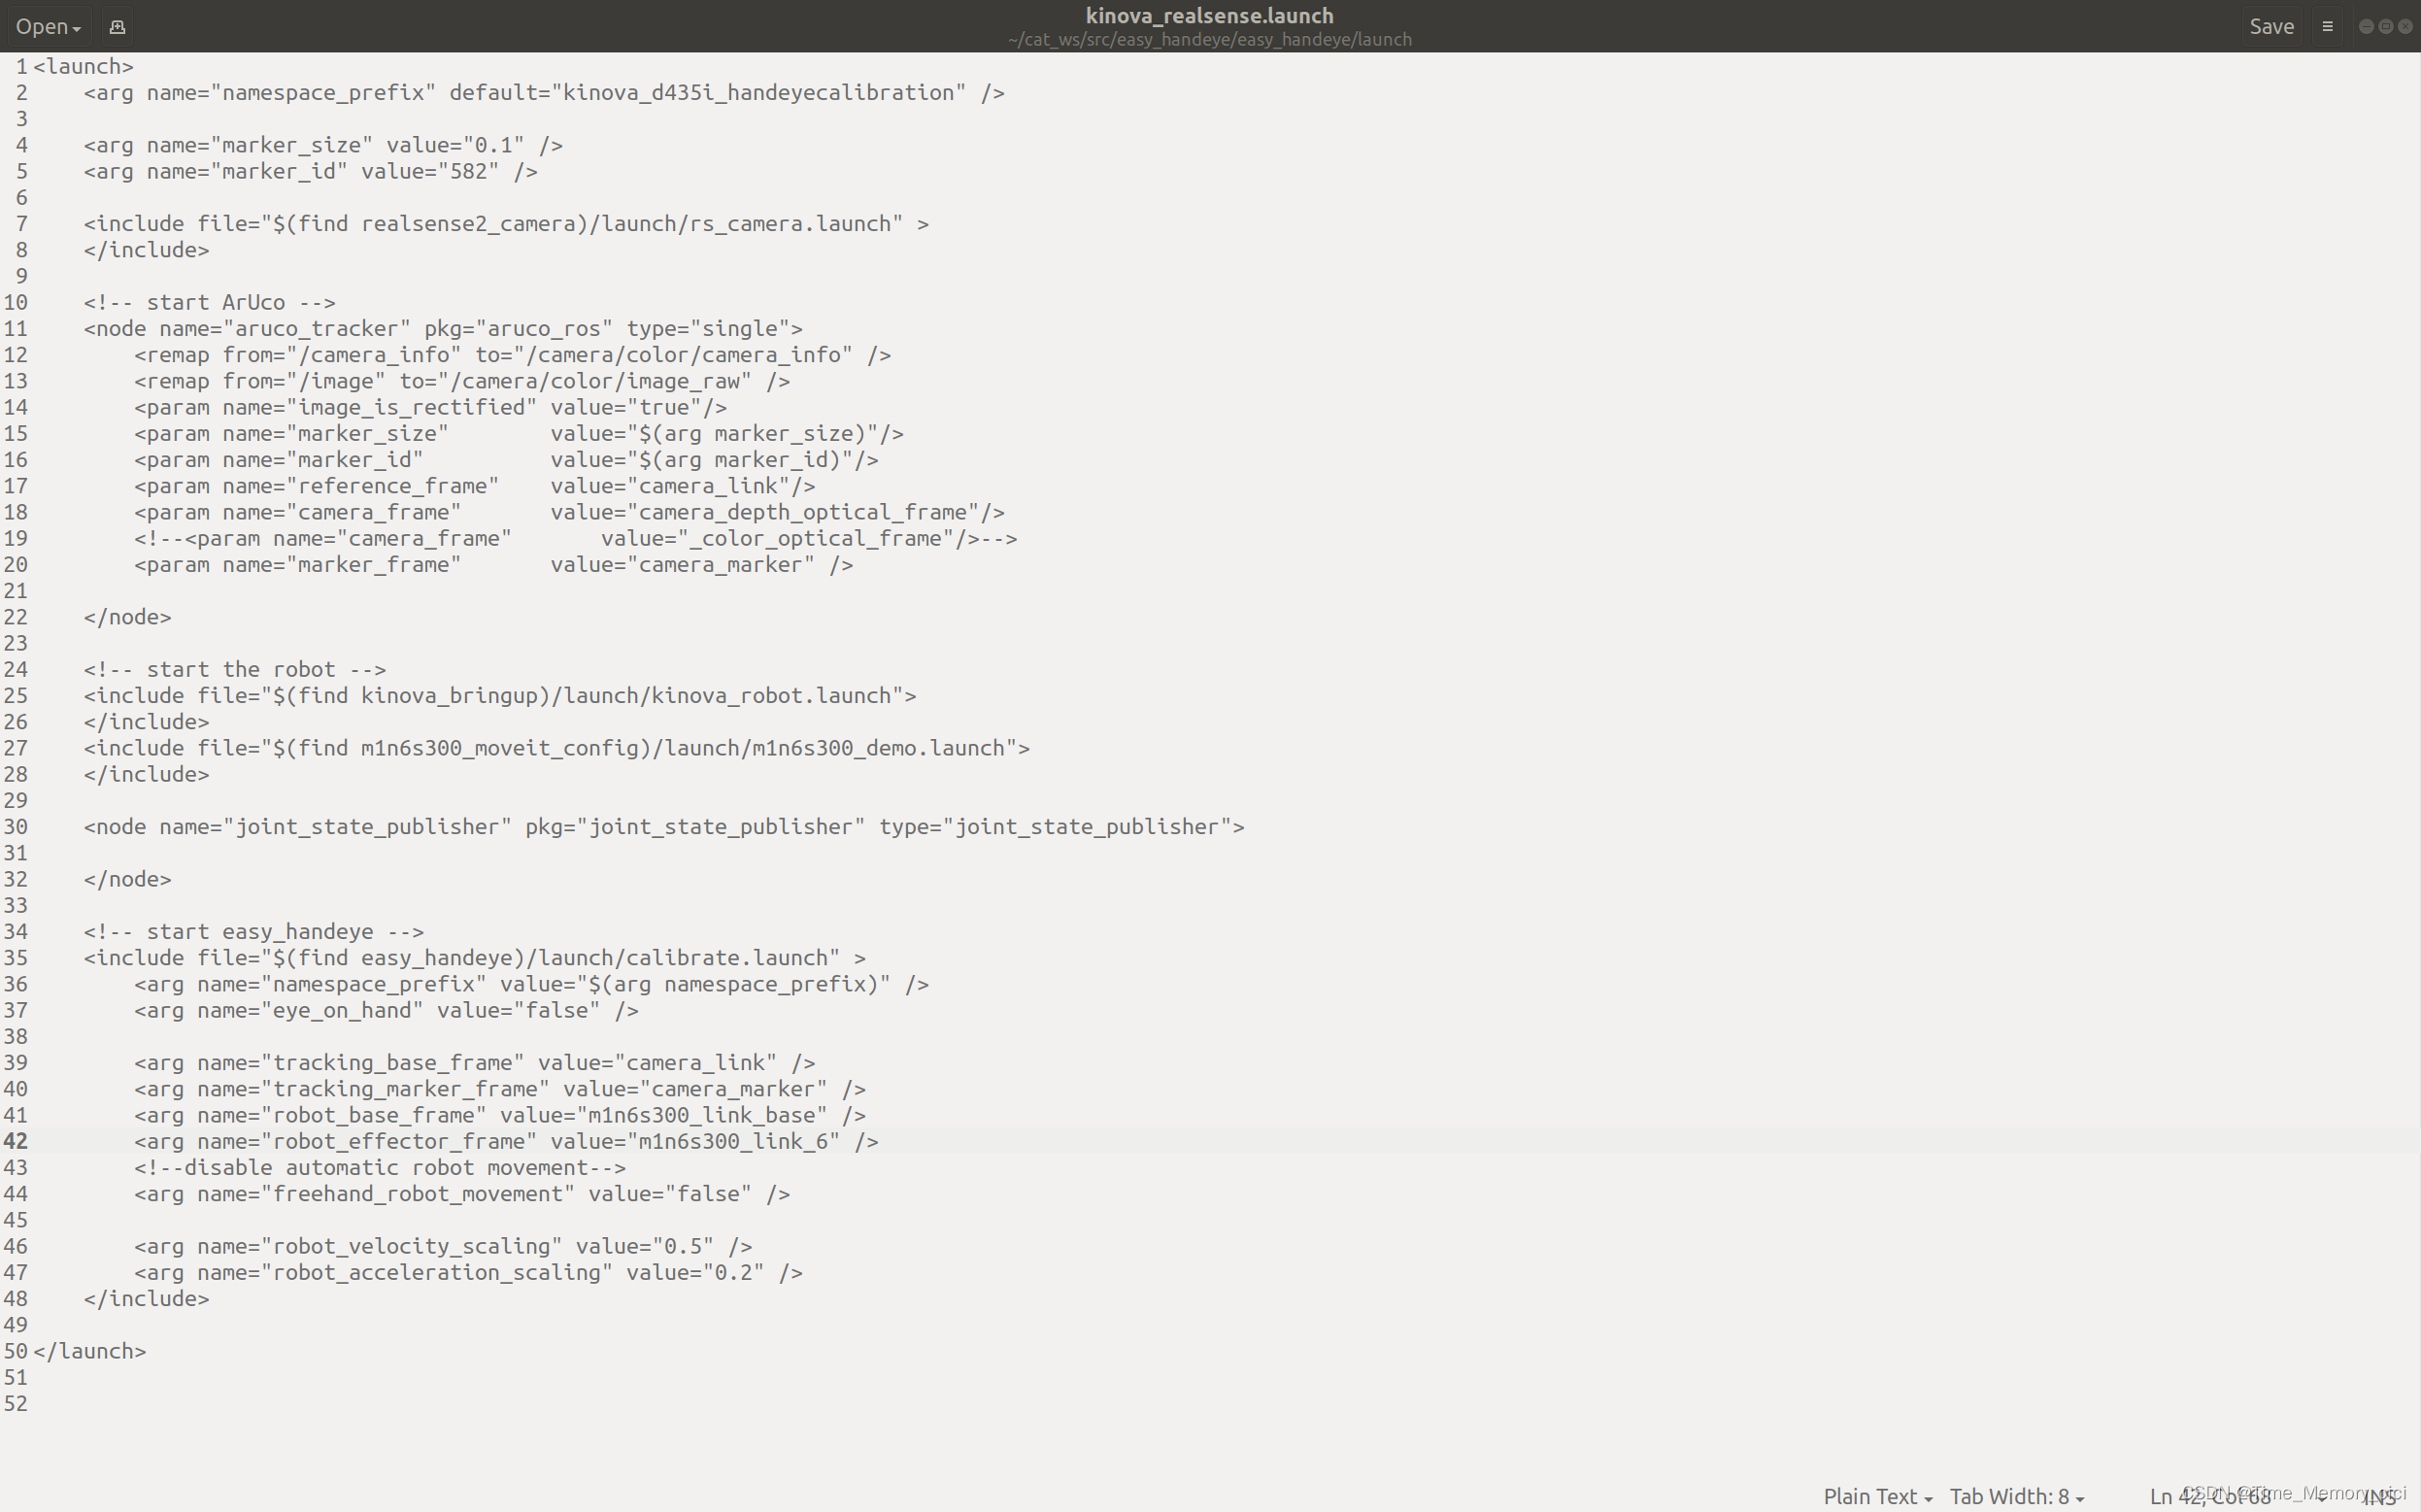Screen dimensions: 2421x1512
Task: Click the robot_acceleration_scaling value="0.2" line
Action: pos(468,1272)
